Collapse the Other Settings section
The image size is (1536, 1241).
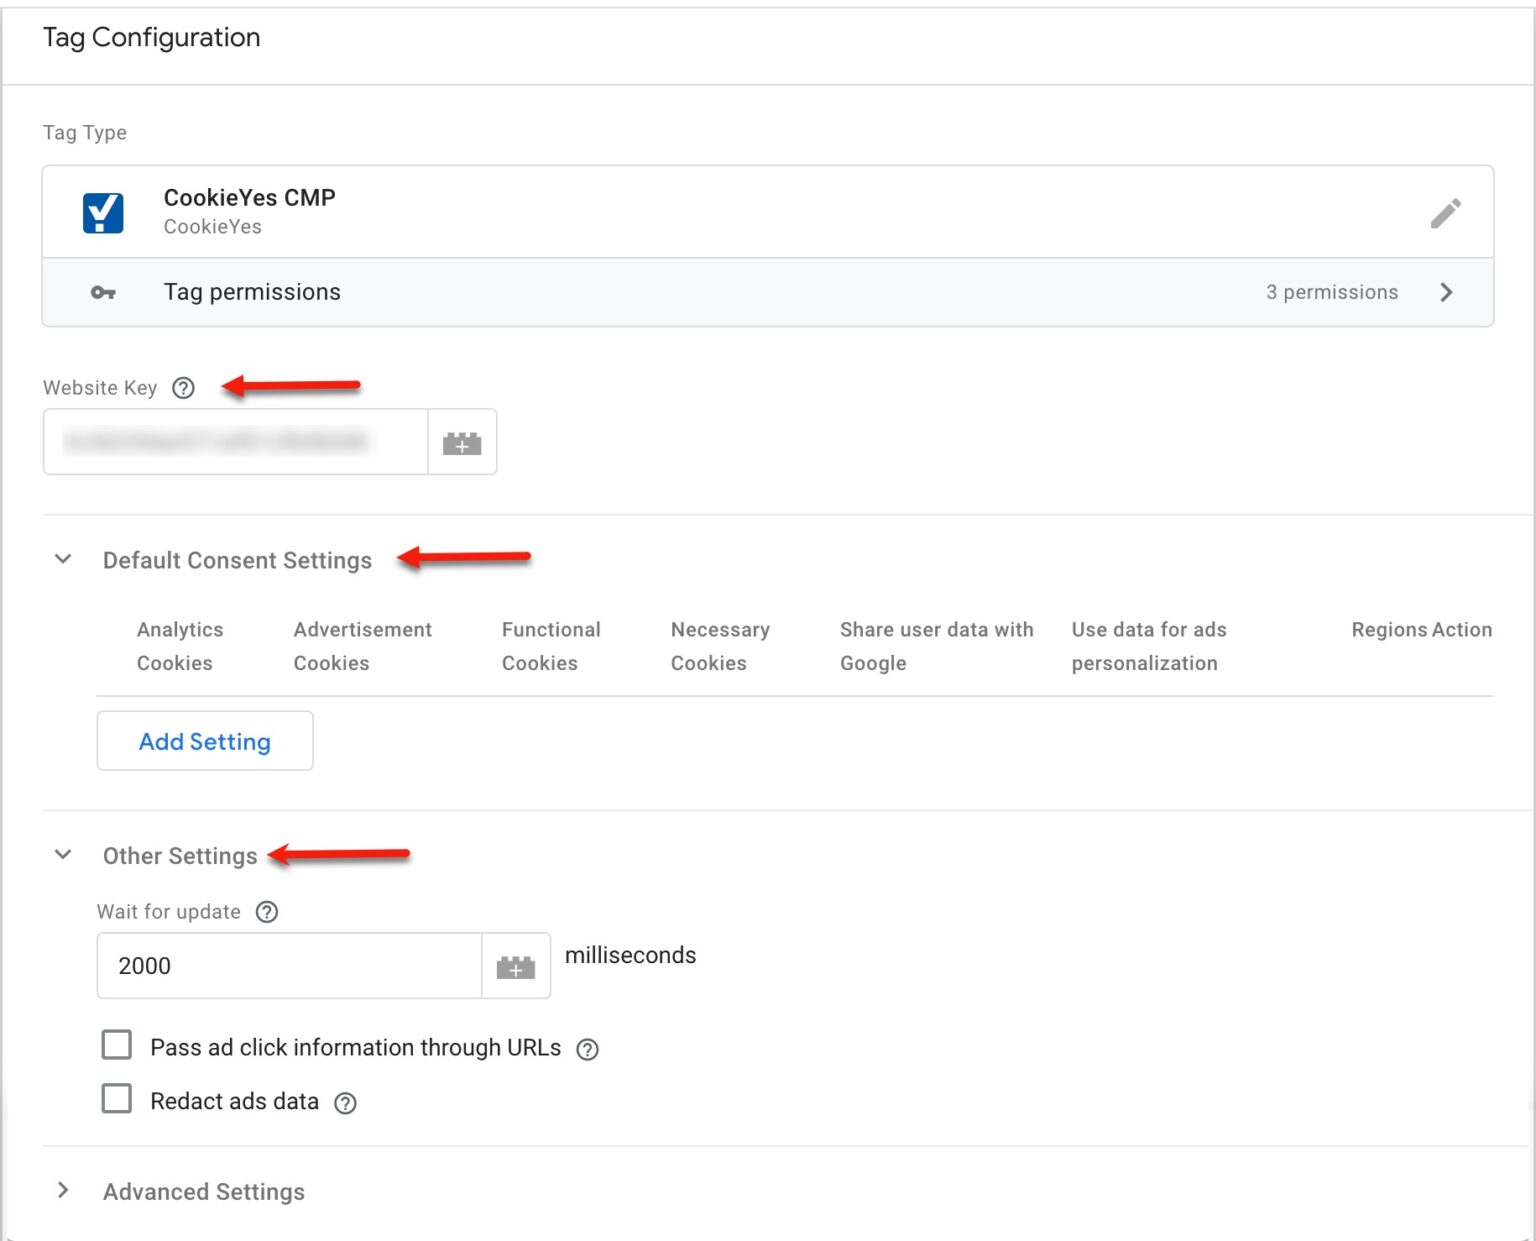63,854
